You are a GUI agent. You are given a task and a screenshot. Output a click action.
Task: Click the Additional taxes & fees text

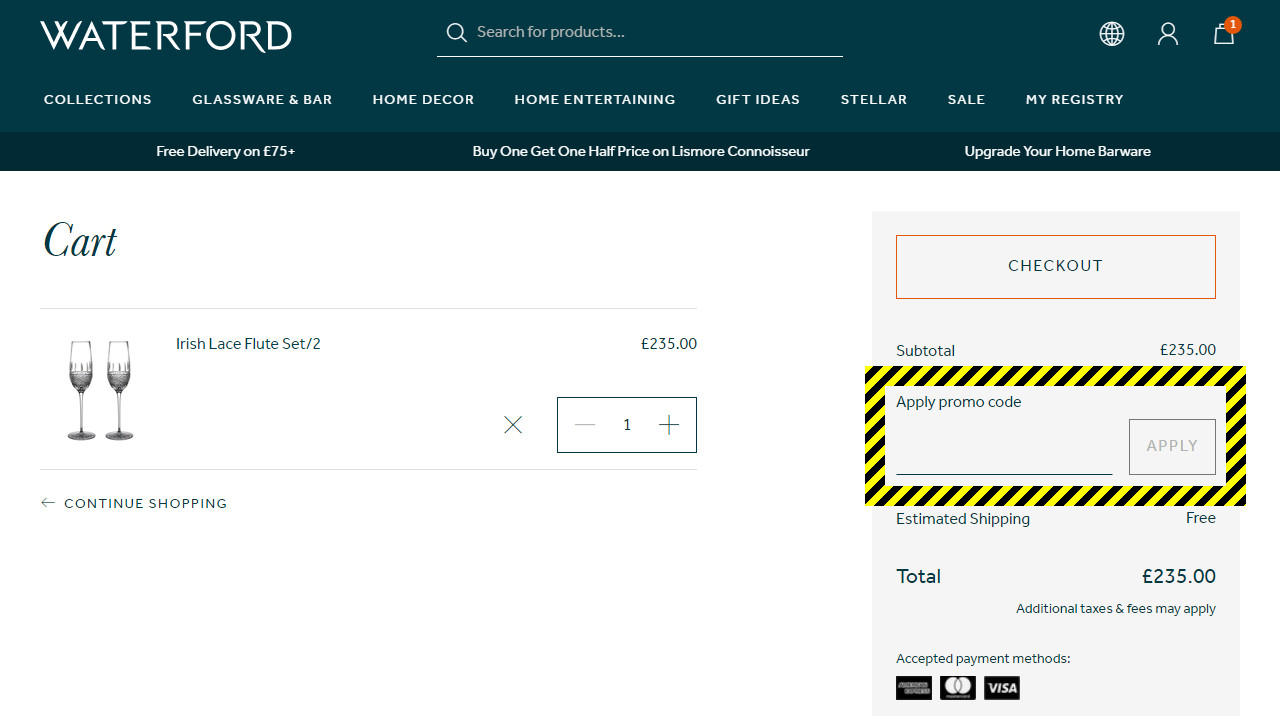1116,608
